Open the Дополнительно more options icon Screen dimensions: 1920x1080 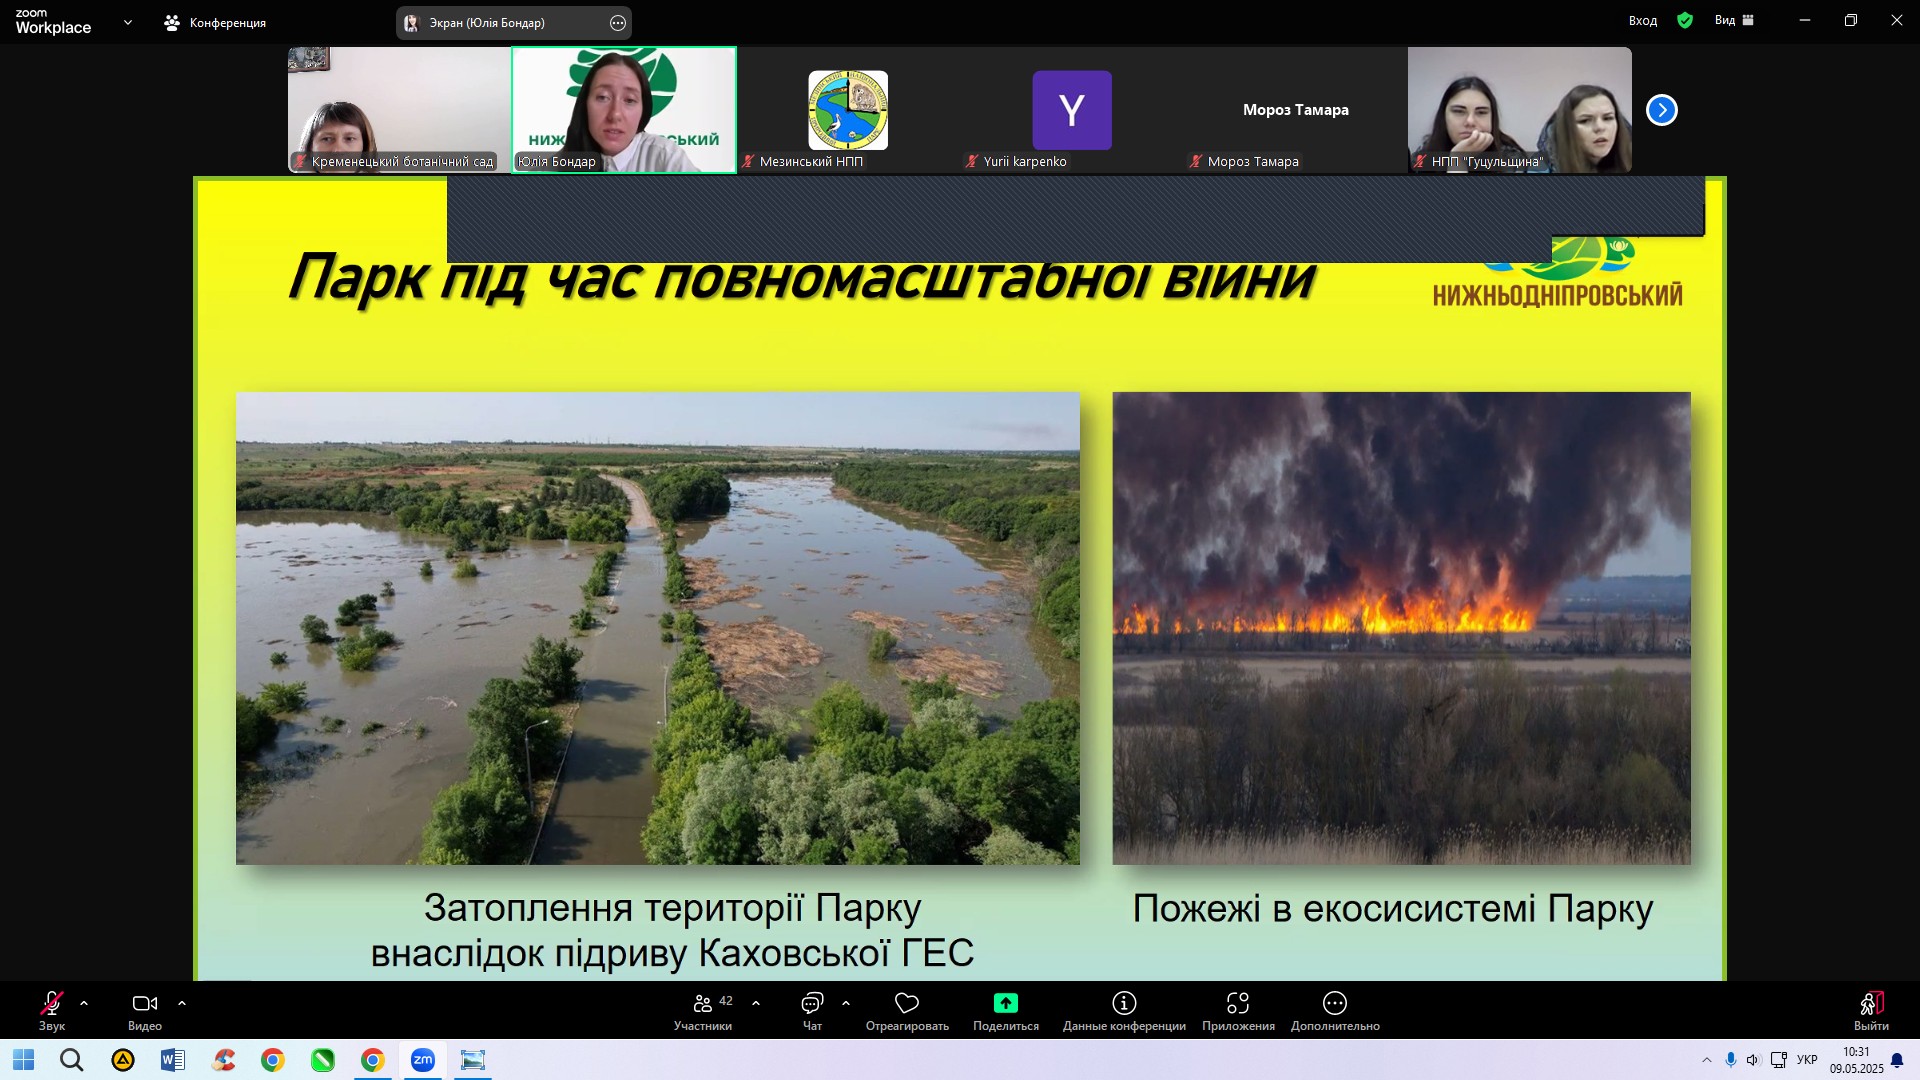[x=1335, y=1003]
